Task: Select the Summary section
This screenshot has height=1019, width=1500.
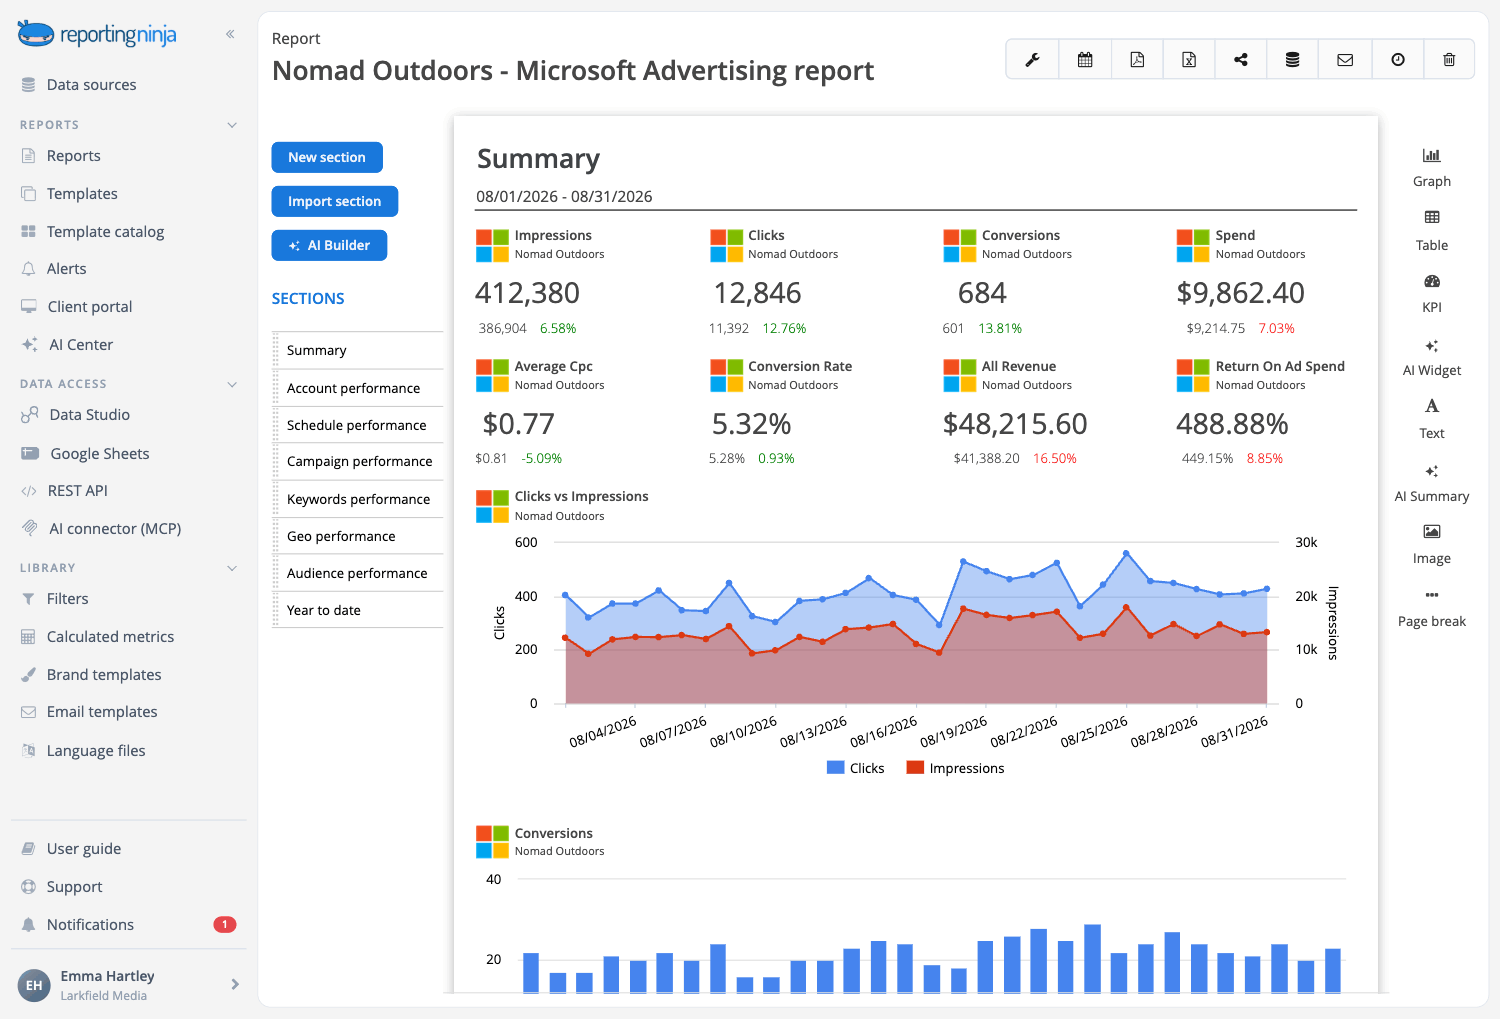Action: (x=358, y=351)
